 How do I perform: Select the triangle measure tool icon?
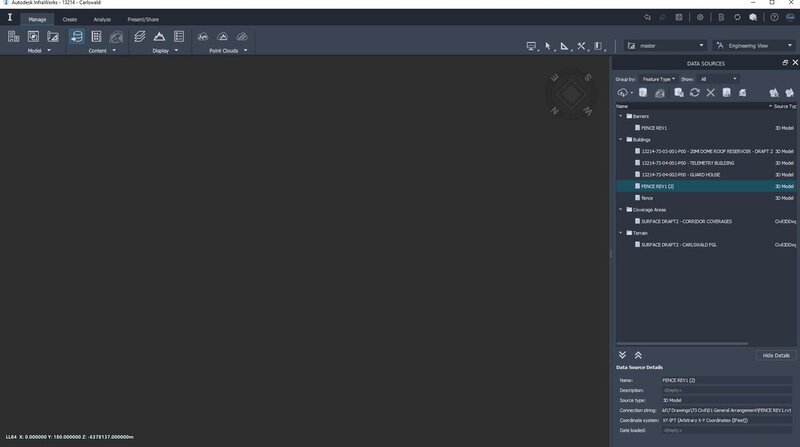pyautogui.click(x=564, y=46)
